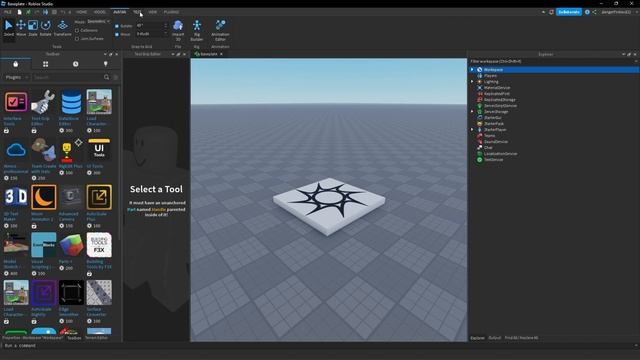Click the DataStore Editor plugin icon

pos(71,102)
